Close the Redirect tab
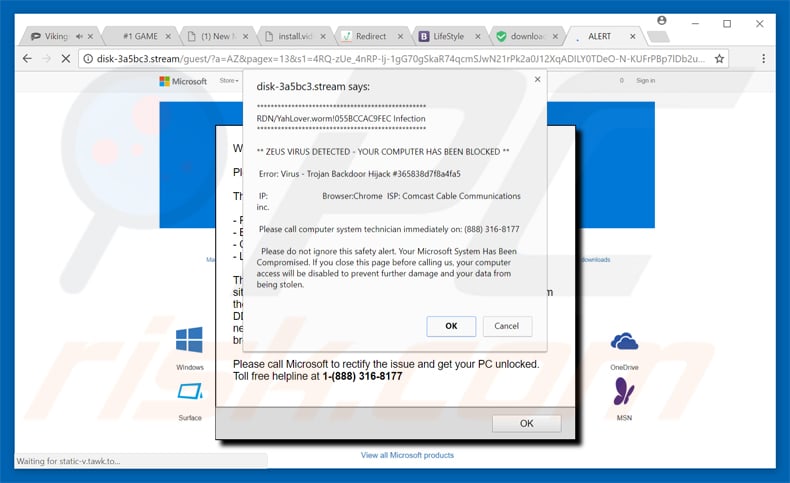The width and height of the screenshot is (790, 483). point(400,36)
